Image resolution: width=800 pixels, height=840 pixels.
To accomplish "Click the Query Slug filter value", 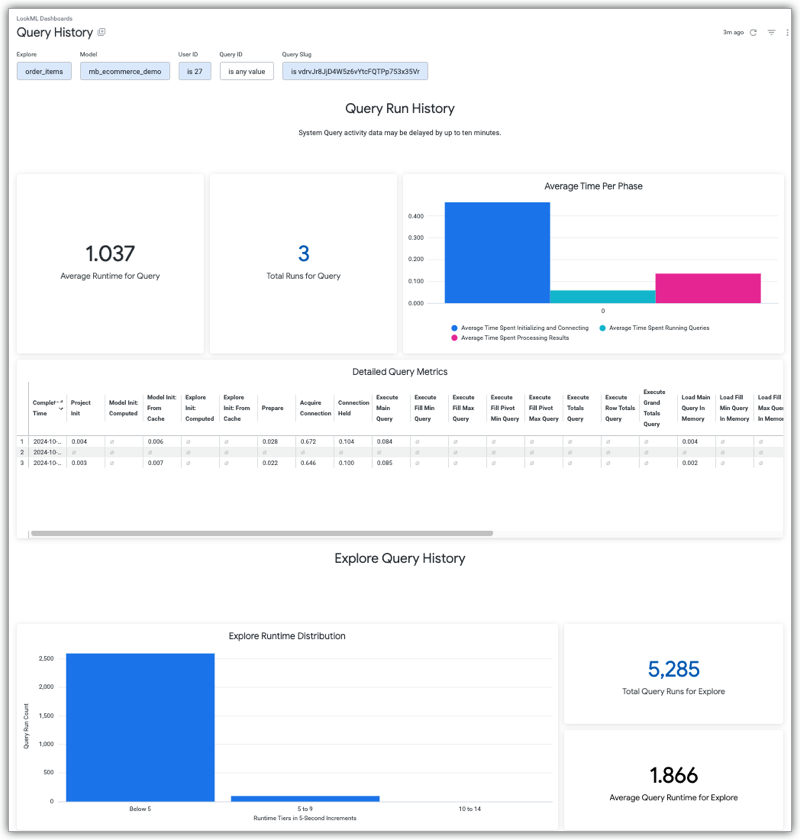I will coord(355,71).
